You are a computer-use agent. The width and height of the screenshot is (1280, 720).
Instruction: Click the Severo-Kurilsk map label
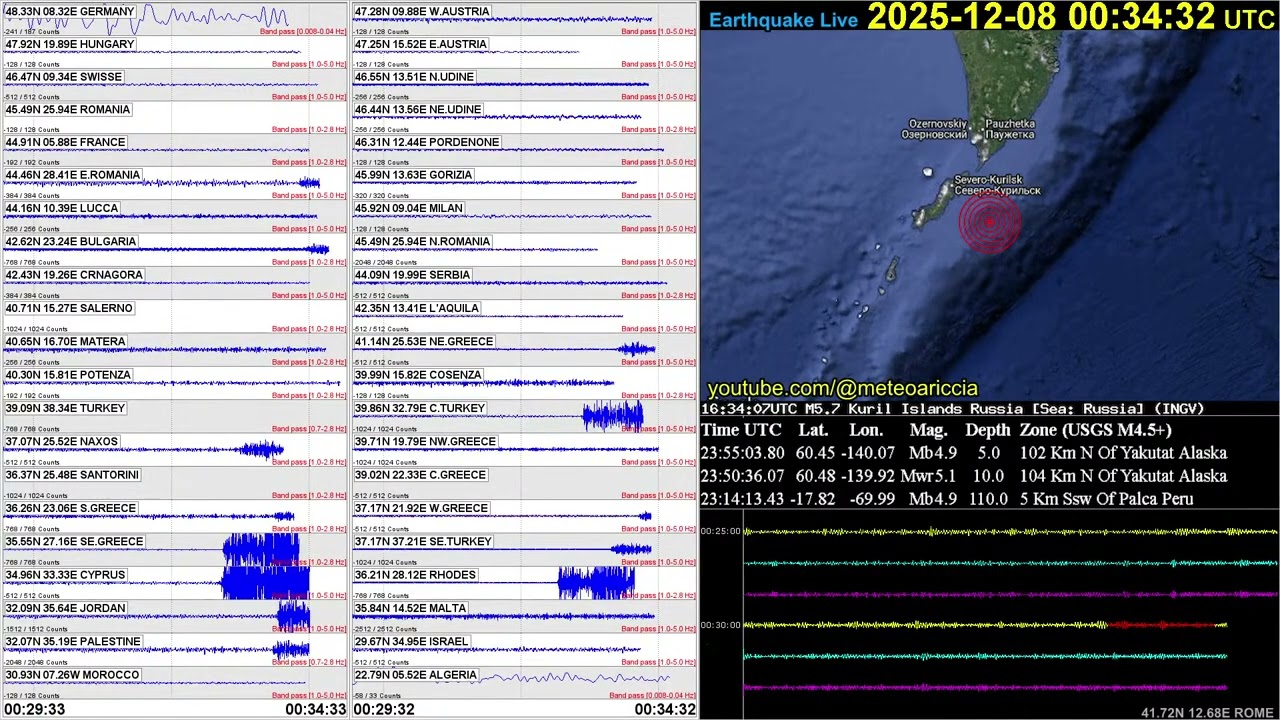tap(996, 185)
